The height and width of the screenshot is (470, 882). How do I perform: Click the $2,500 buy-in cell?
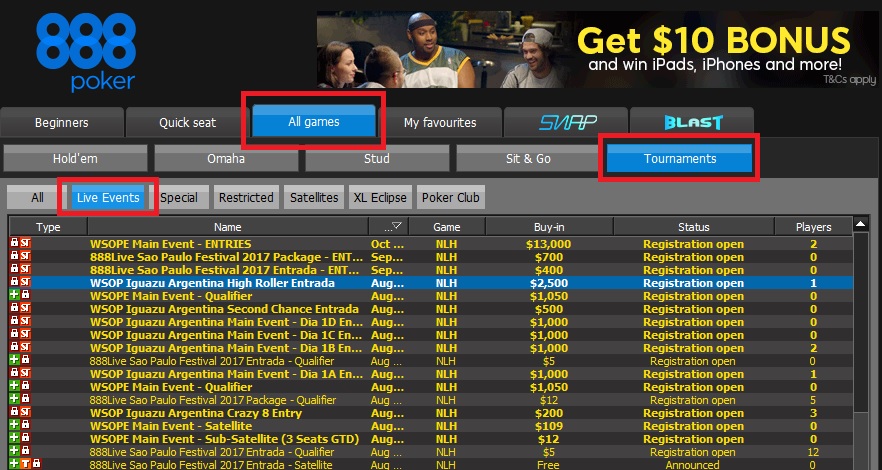pyautogui.click(x=548, y=283)
